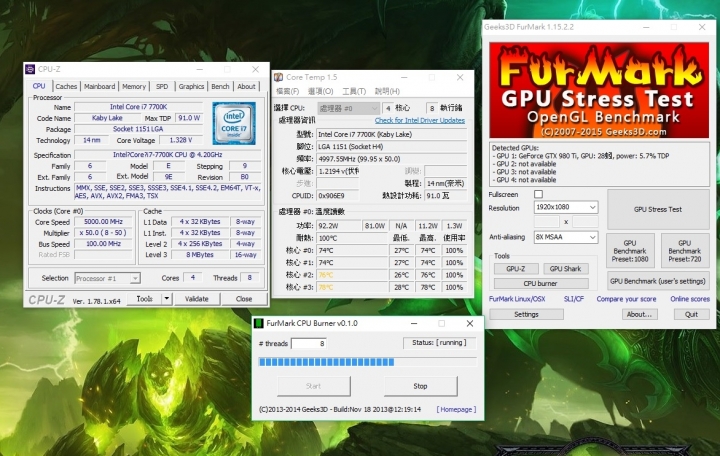
Task: Open the CPU burner tool in FurMark
Action: click(x=540, y=283)
